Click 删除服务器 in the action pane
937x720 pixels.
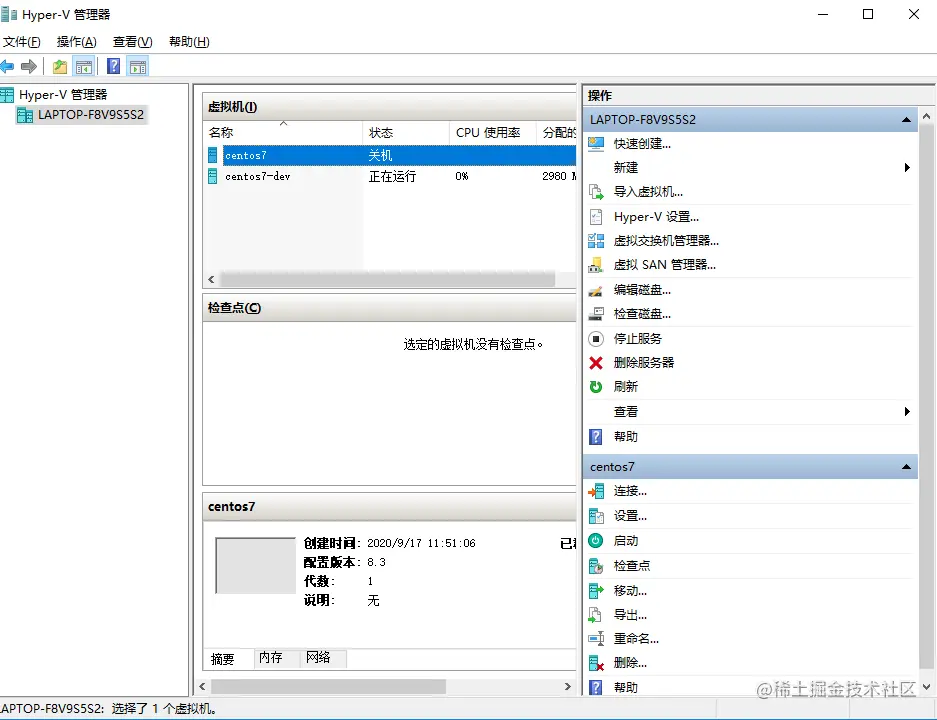click(639, 362)
